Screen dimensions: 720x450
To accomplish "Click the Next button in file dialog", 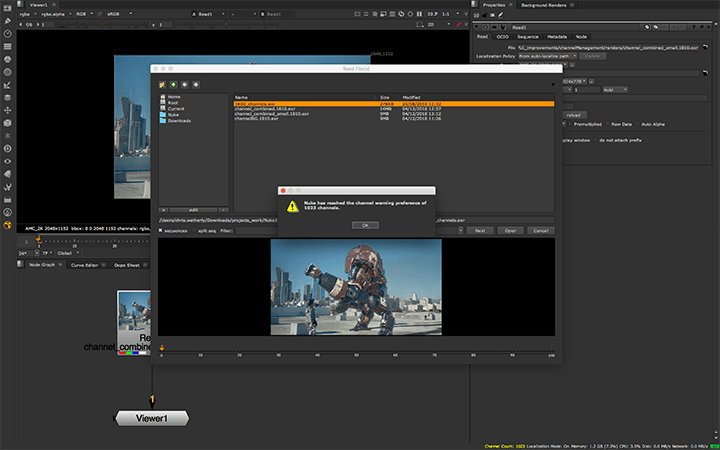I will coord(480,231).
